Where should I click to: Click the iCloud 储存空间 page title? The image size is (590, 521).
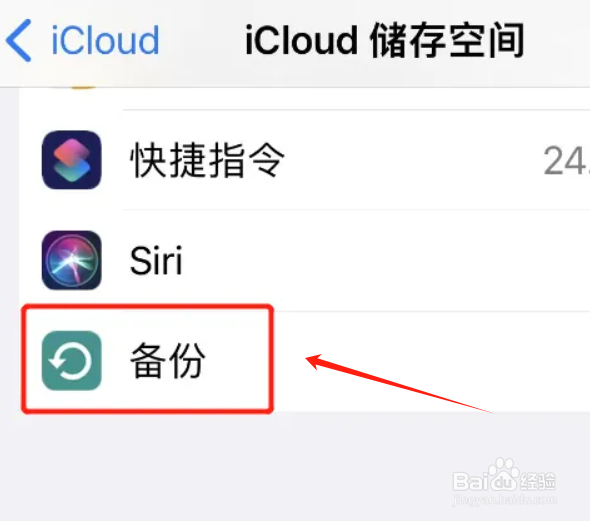click(385, 40)
